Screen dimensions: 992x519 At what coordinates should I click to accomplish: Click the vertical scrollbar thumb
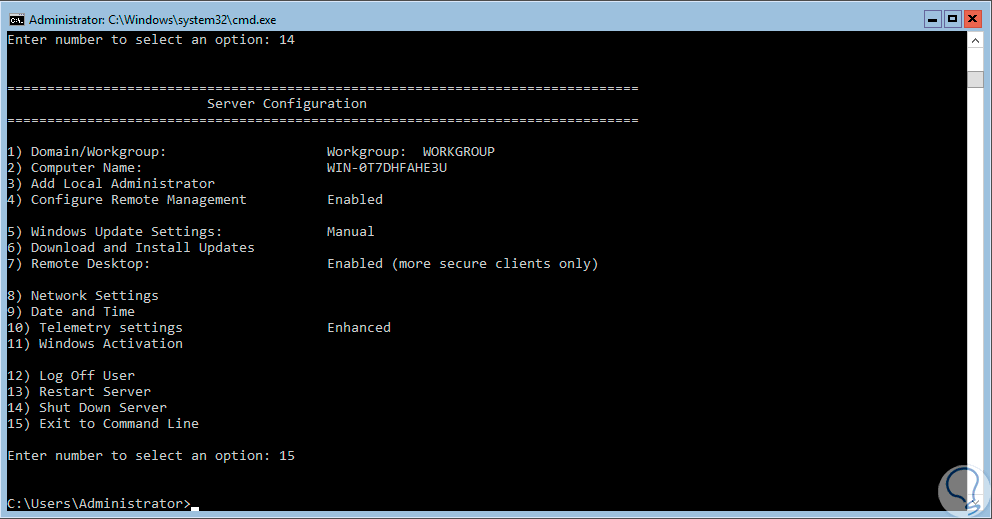pos(975,79)
